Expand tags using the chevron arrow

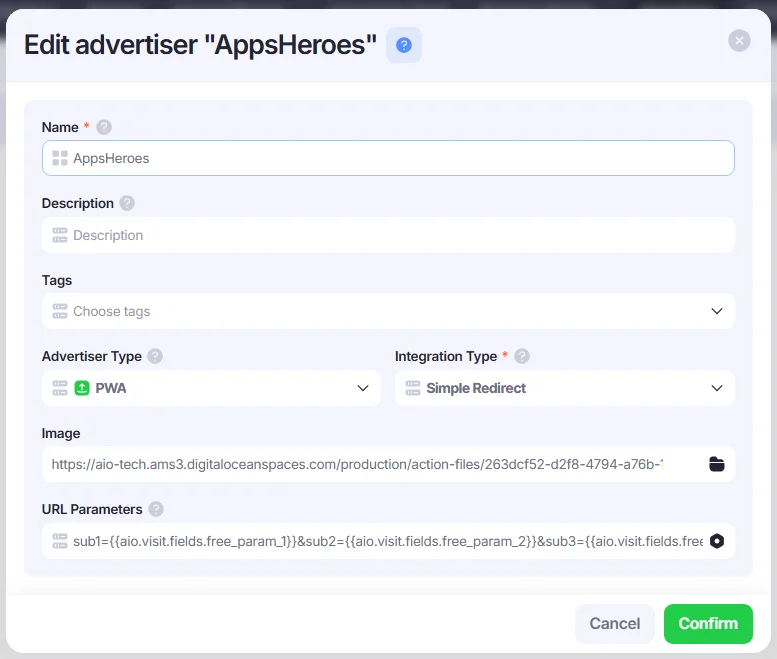pyautogui.click(x=717, y=311)
